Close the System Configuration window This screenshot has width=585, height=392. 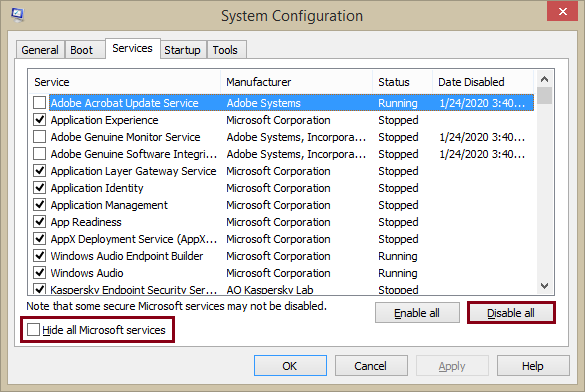point(563,12)
